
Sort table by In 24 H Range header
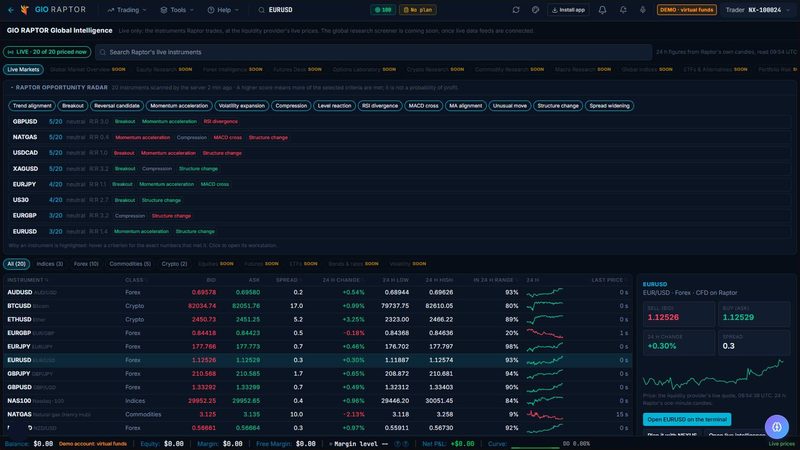tap(495, 280)
